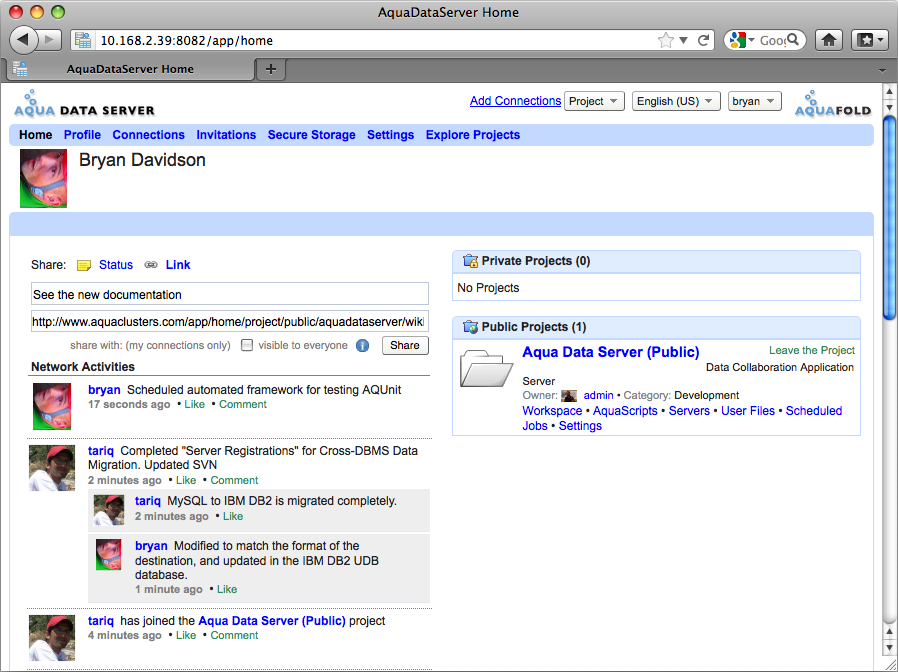The image size is (898, 672).
Task: Open the bryan user dropdown
Action: tap(754, 101)
